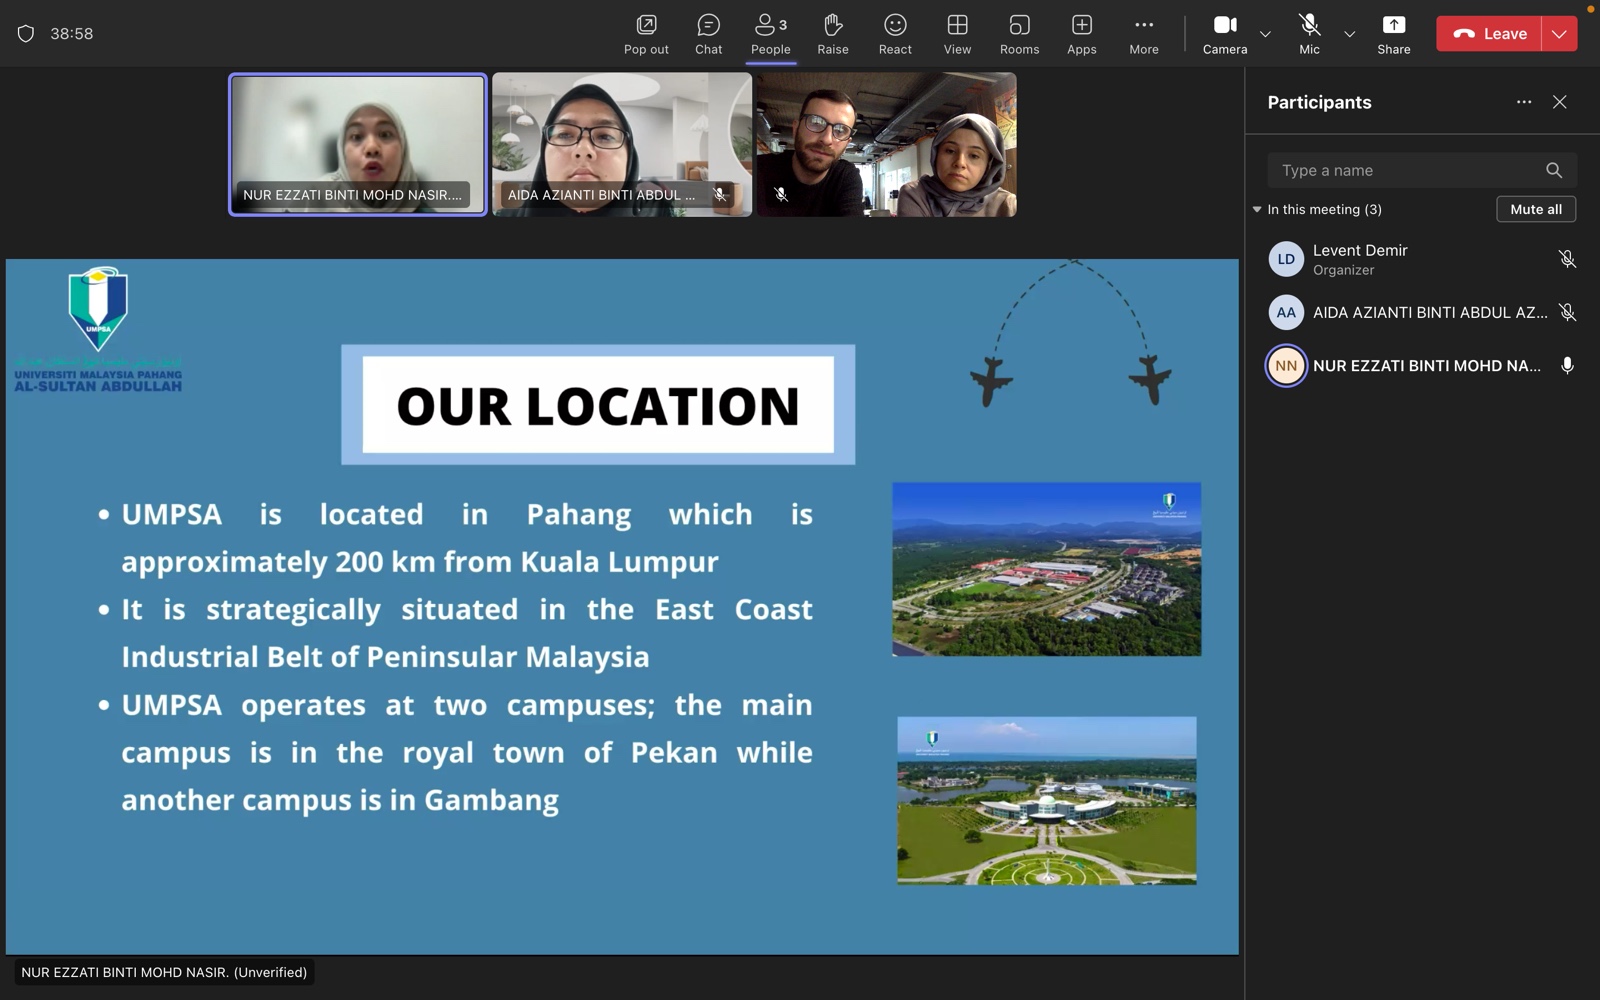
Task: Click the AA avatar icon
Action: tap(1286, 312)
